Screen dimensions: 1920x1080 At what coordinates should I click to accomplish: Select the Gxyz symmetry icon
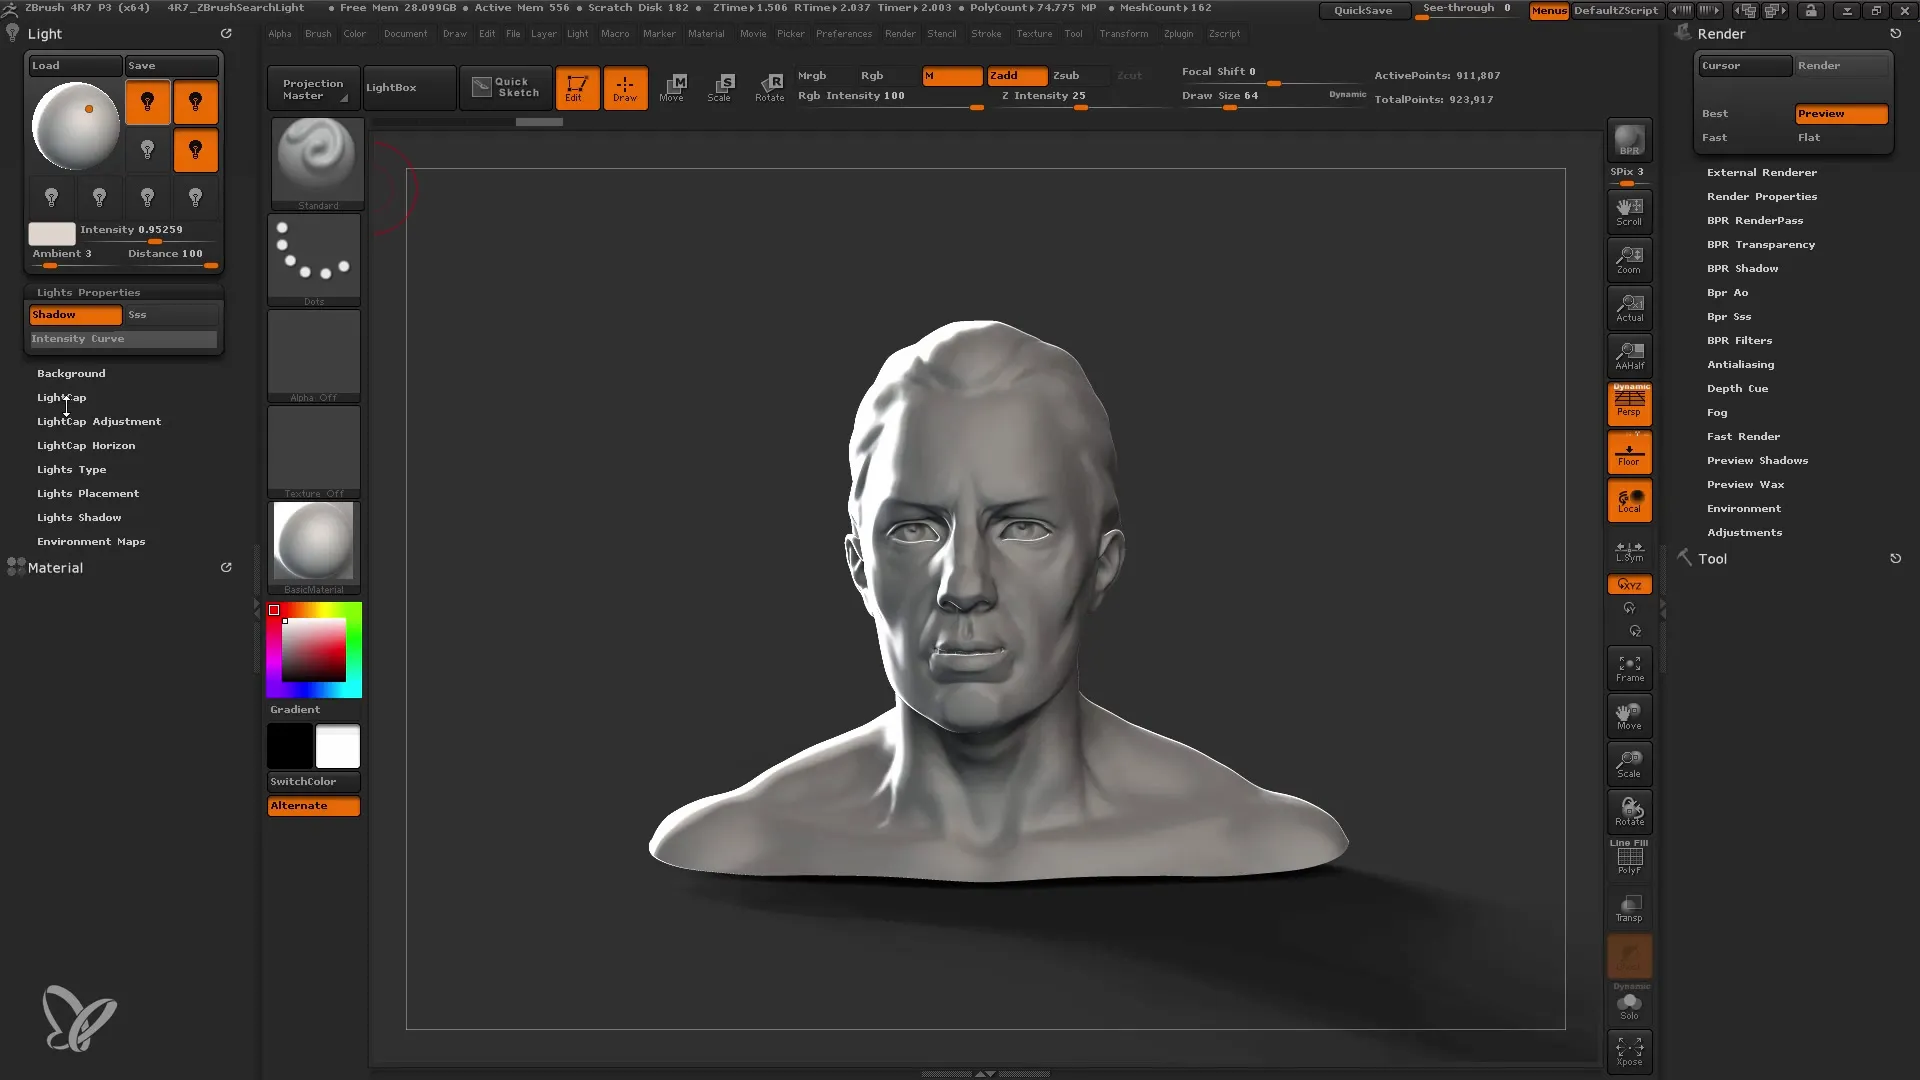[1629, 584]
